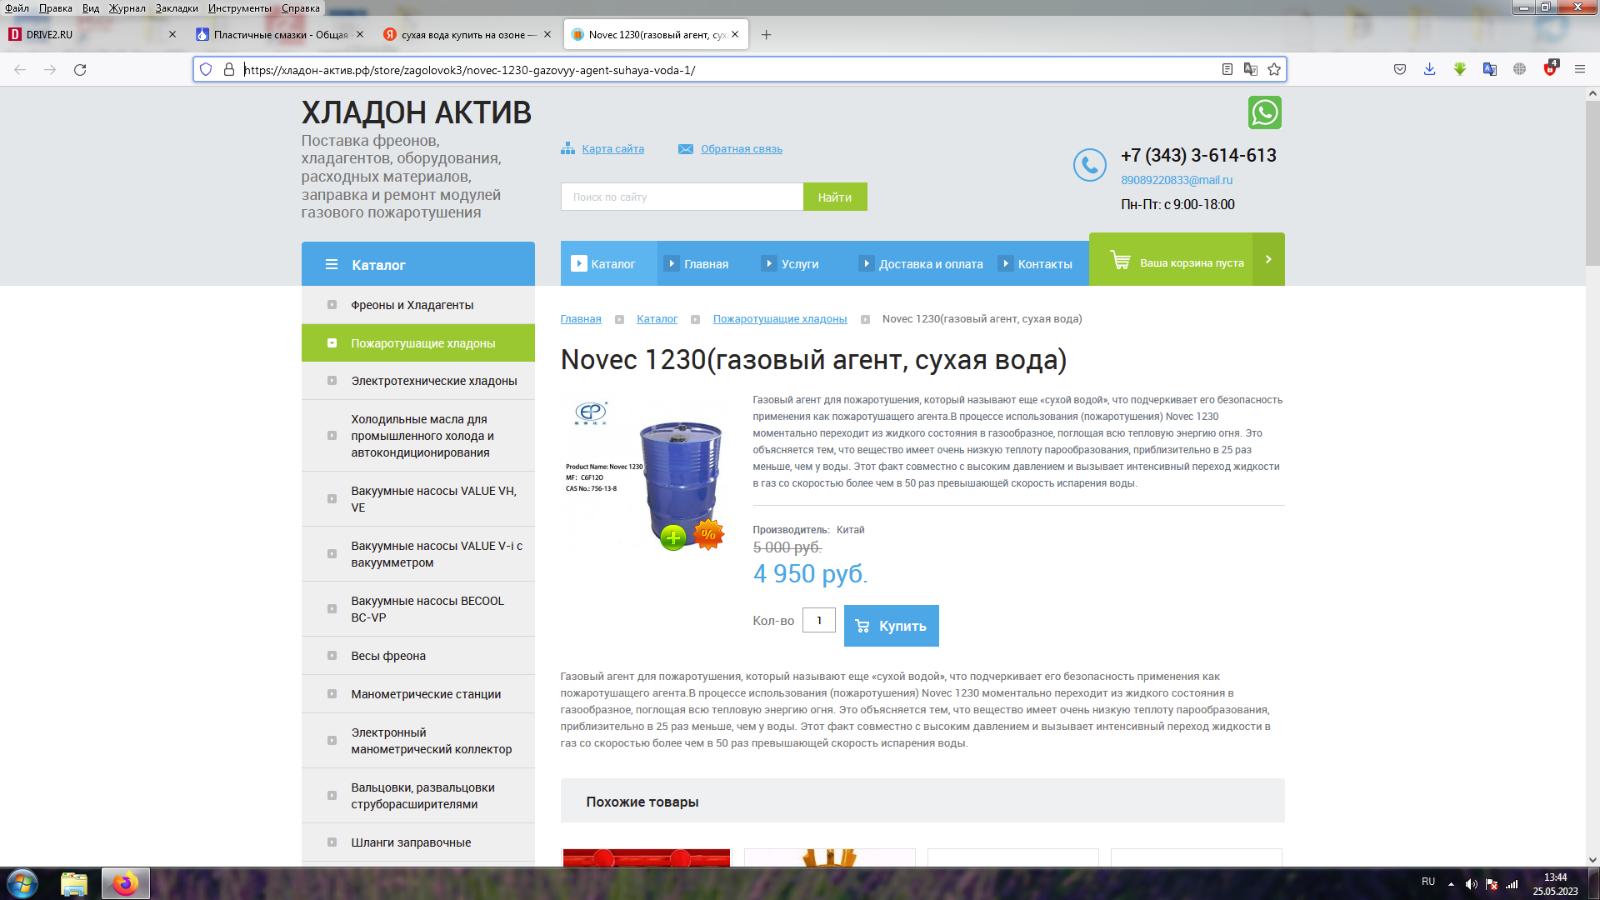Open Услуги in top navigation
The height and width of the screenshot is (900, 1600).
click(800, 264)
